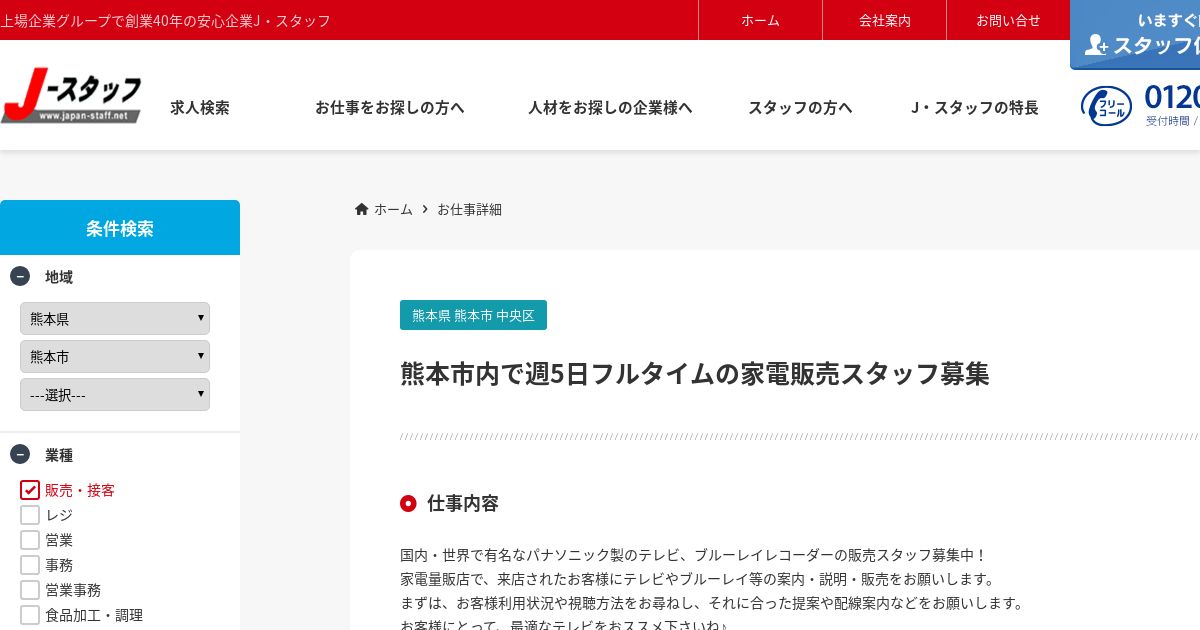
Task: Open 人材をお探しの企業様へ menu
Action: tap(610, 108)
